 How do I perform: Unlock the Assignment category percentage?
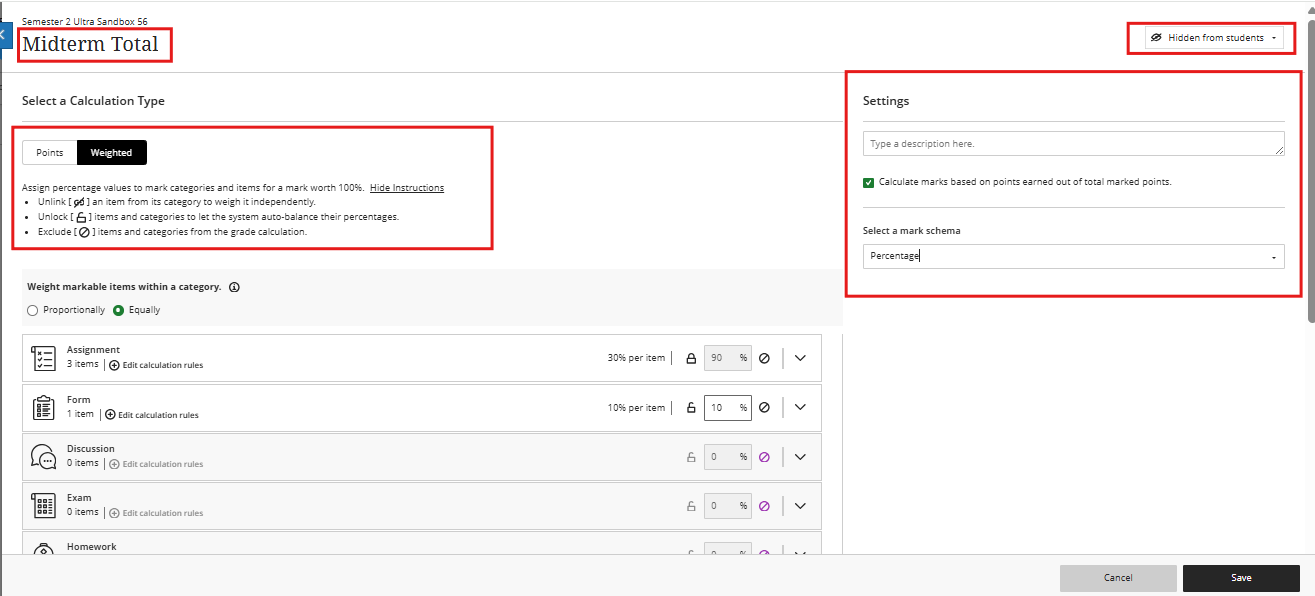[690, 357]
